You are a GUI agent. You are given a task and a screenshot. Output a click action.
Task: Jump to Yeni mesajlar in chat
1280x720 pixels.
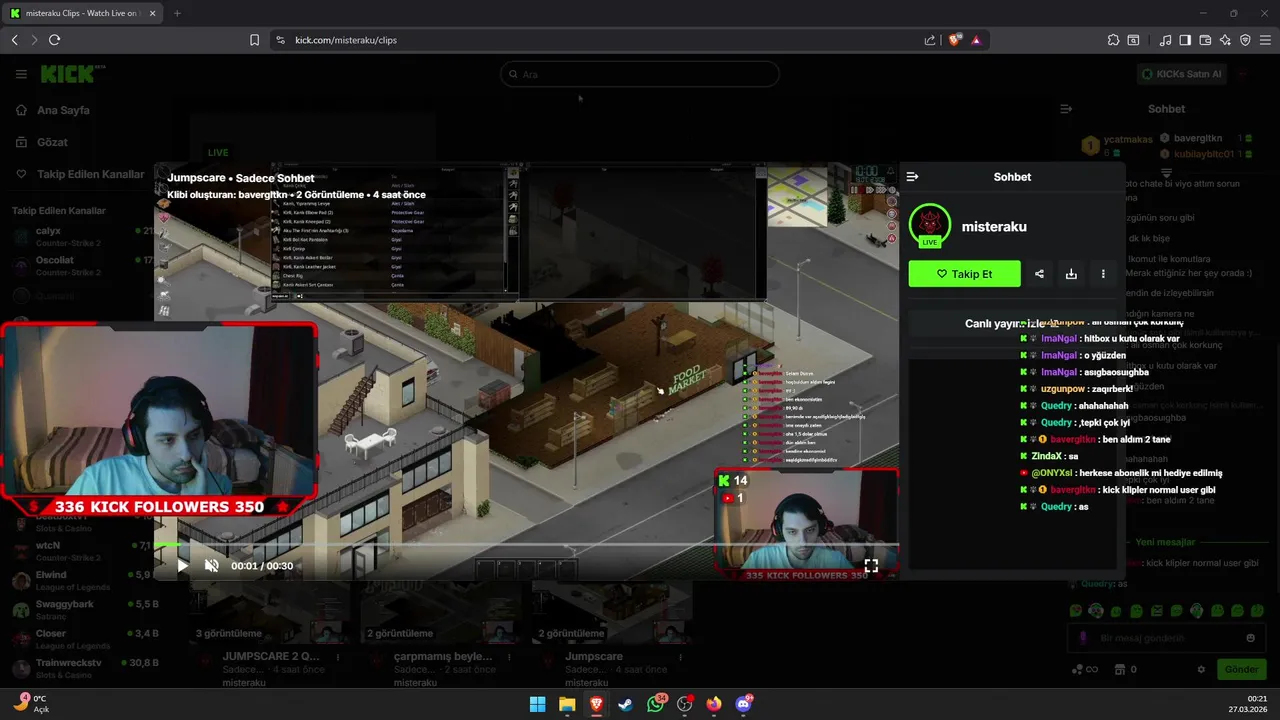pos(1166,542)
